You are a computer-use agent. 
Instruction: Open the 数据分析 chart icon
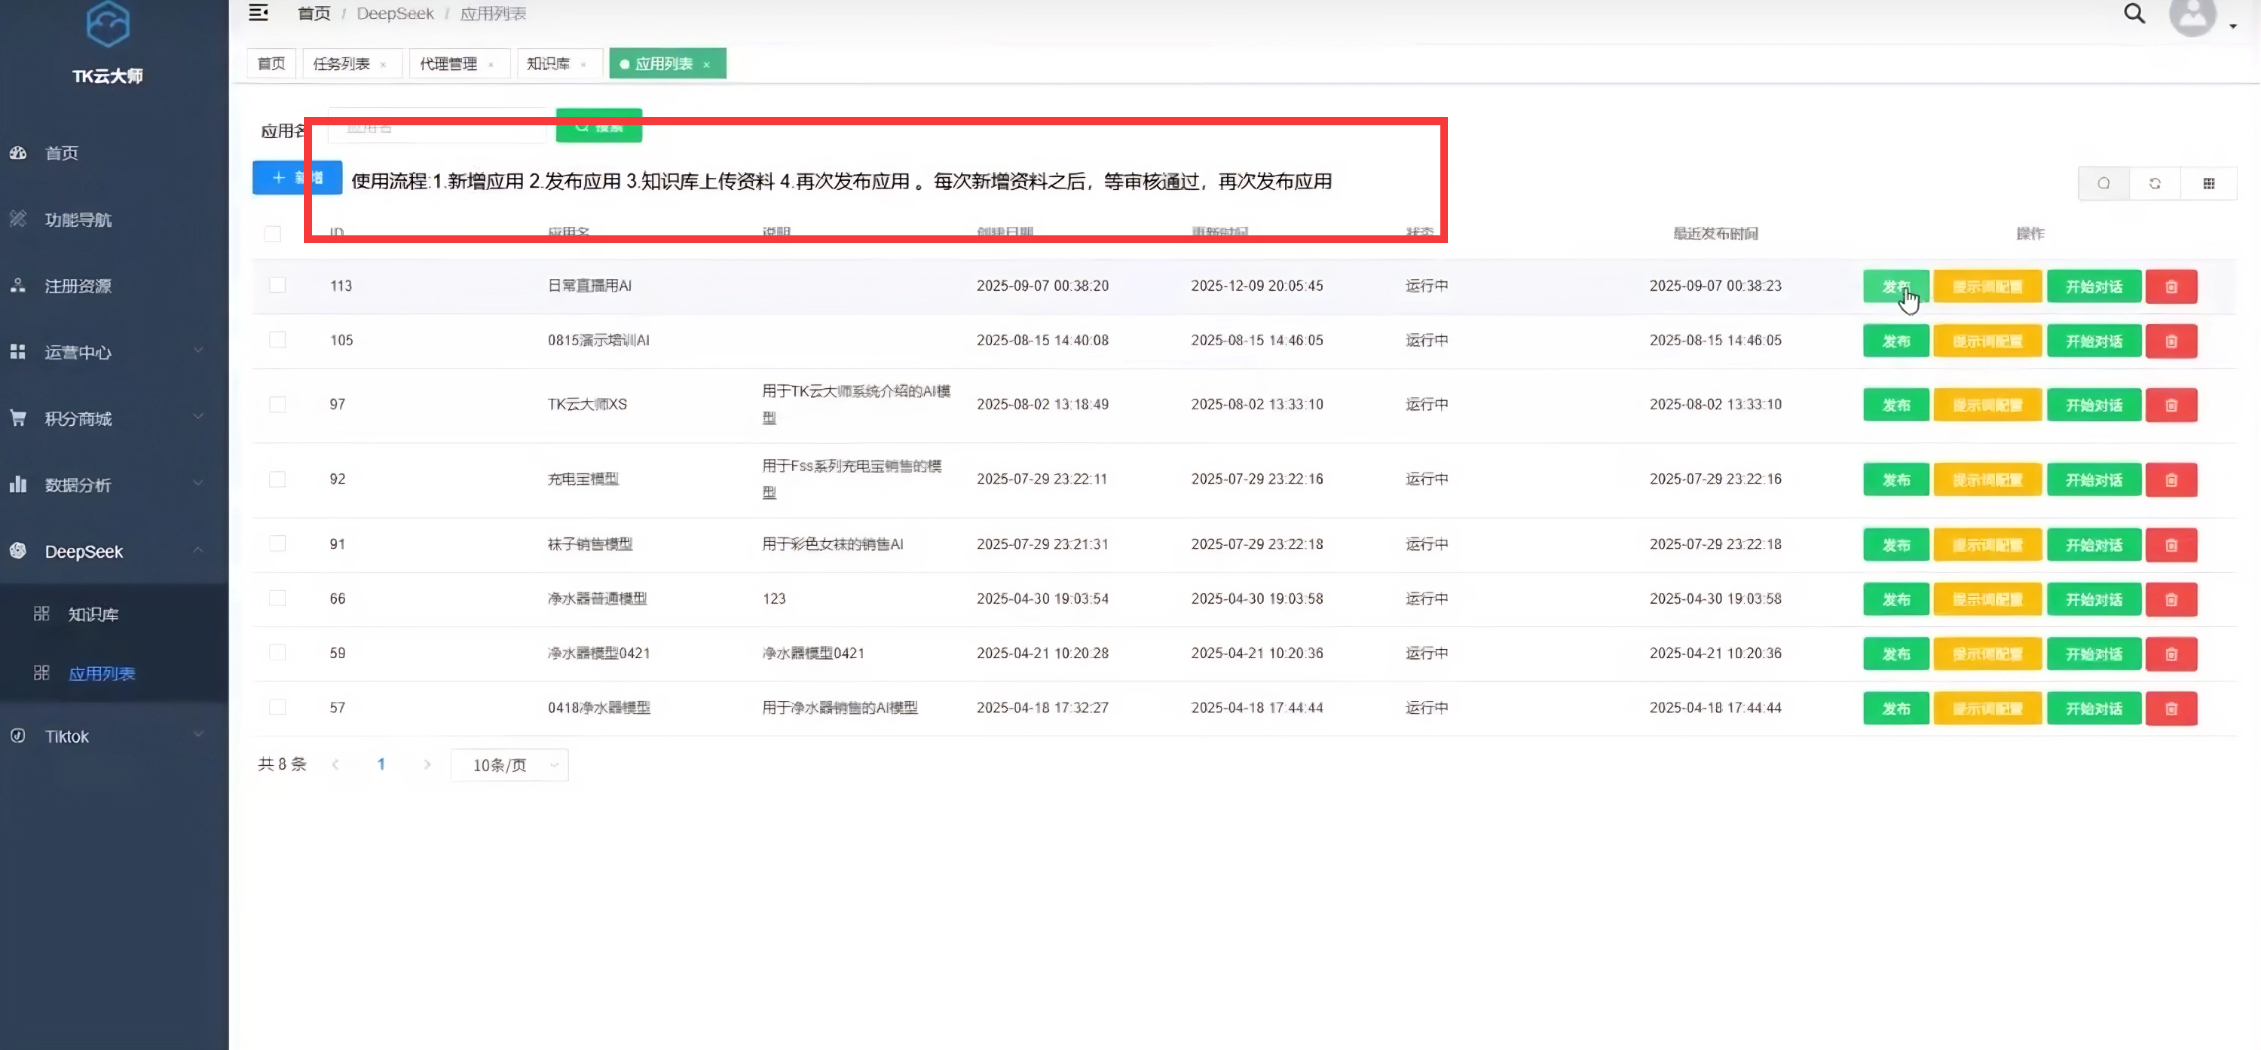coord(17,484)
